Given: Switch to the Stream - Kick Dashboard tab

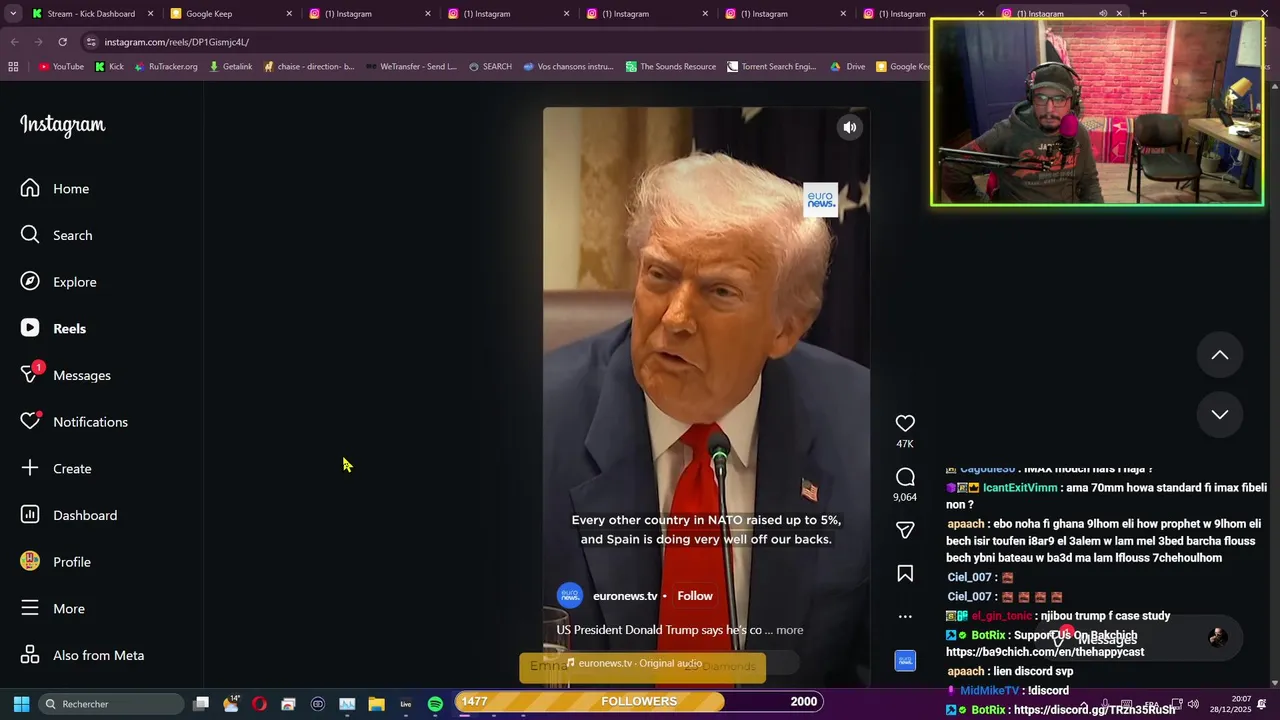Looking at the screenshot, I should [x=90, y=14].
